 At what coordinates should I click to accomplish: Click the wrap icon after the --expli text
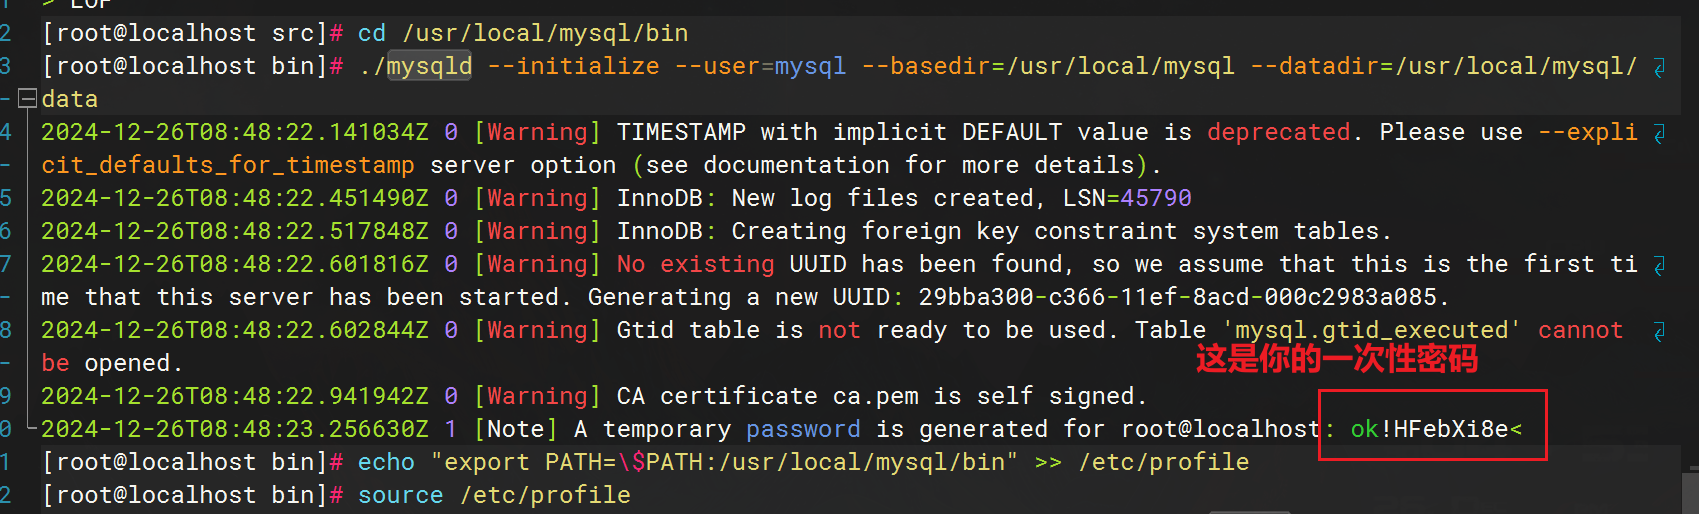tap(1659, 133)
